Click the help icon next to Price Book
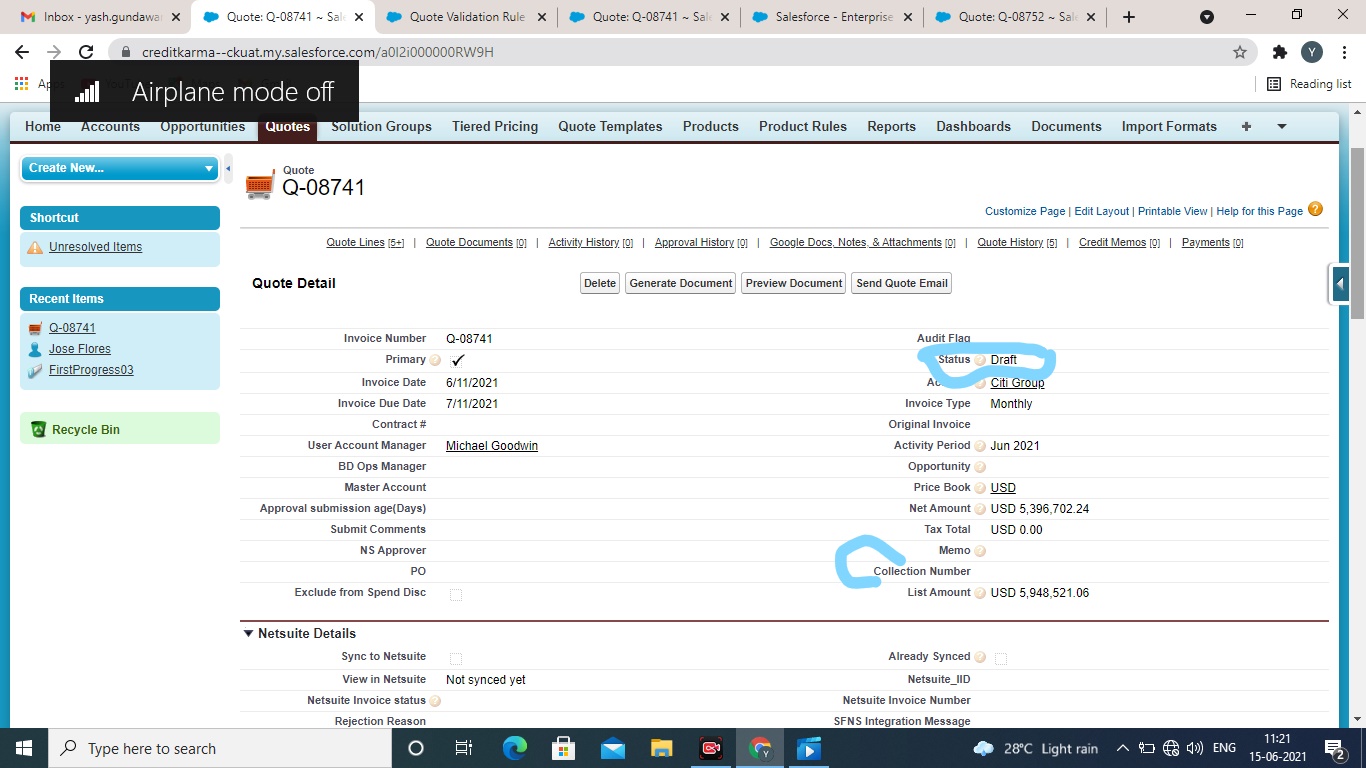Viewport: 1366px width, 768px height. point(980,488)
